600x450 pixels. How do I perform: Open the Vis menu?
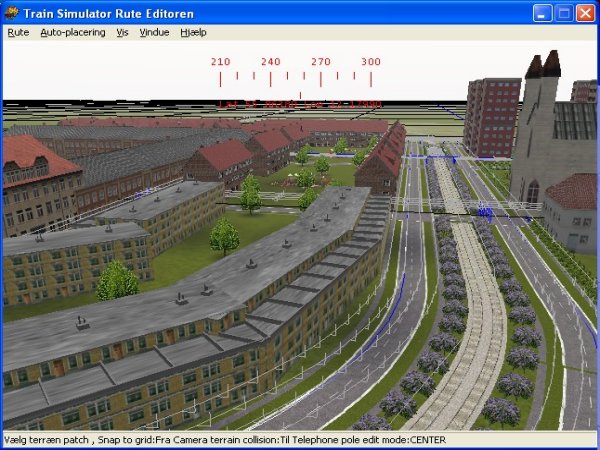click(x=122, y=32)
